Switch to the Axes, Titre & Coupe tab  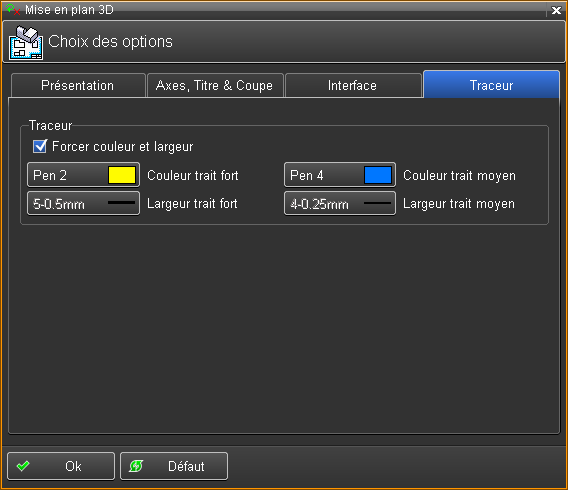click(x=215, y=85)
